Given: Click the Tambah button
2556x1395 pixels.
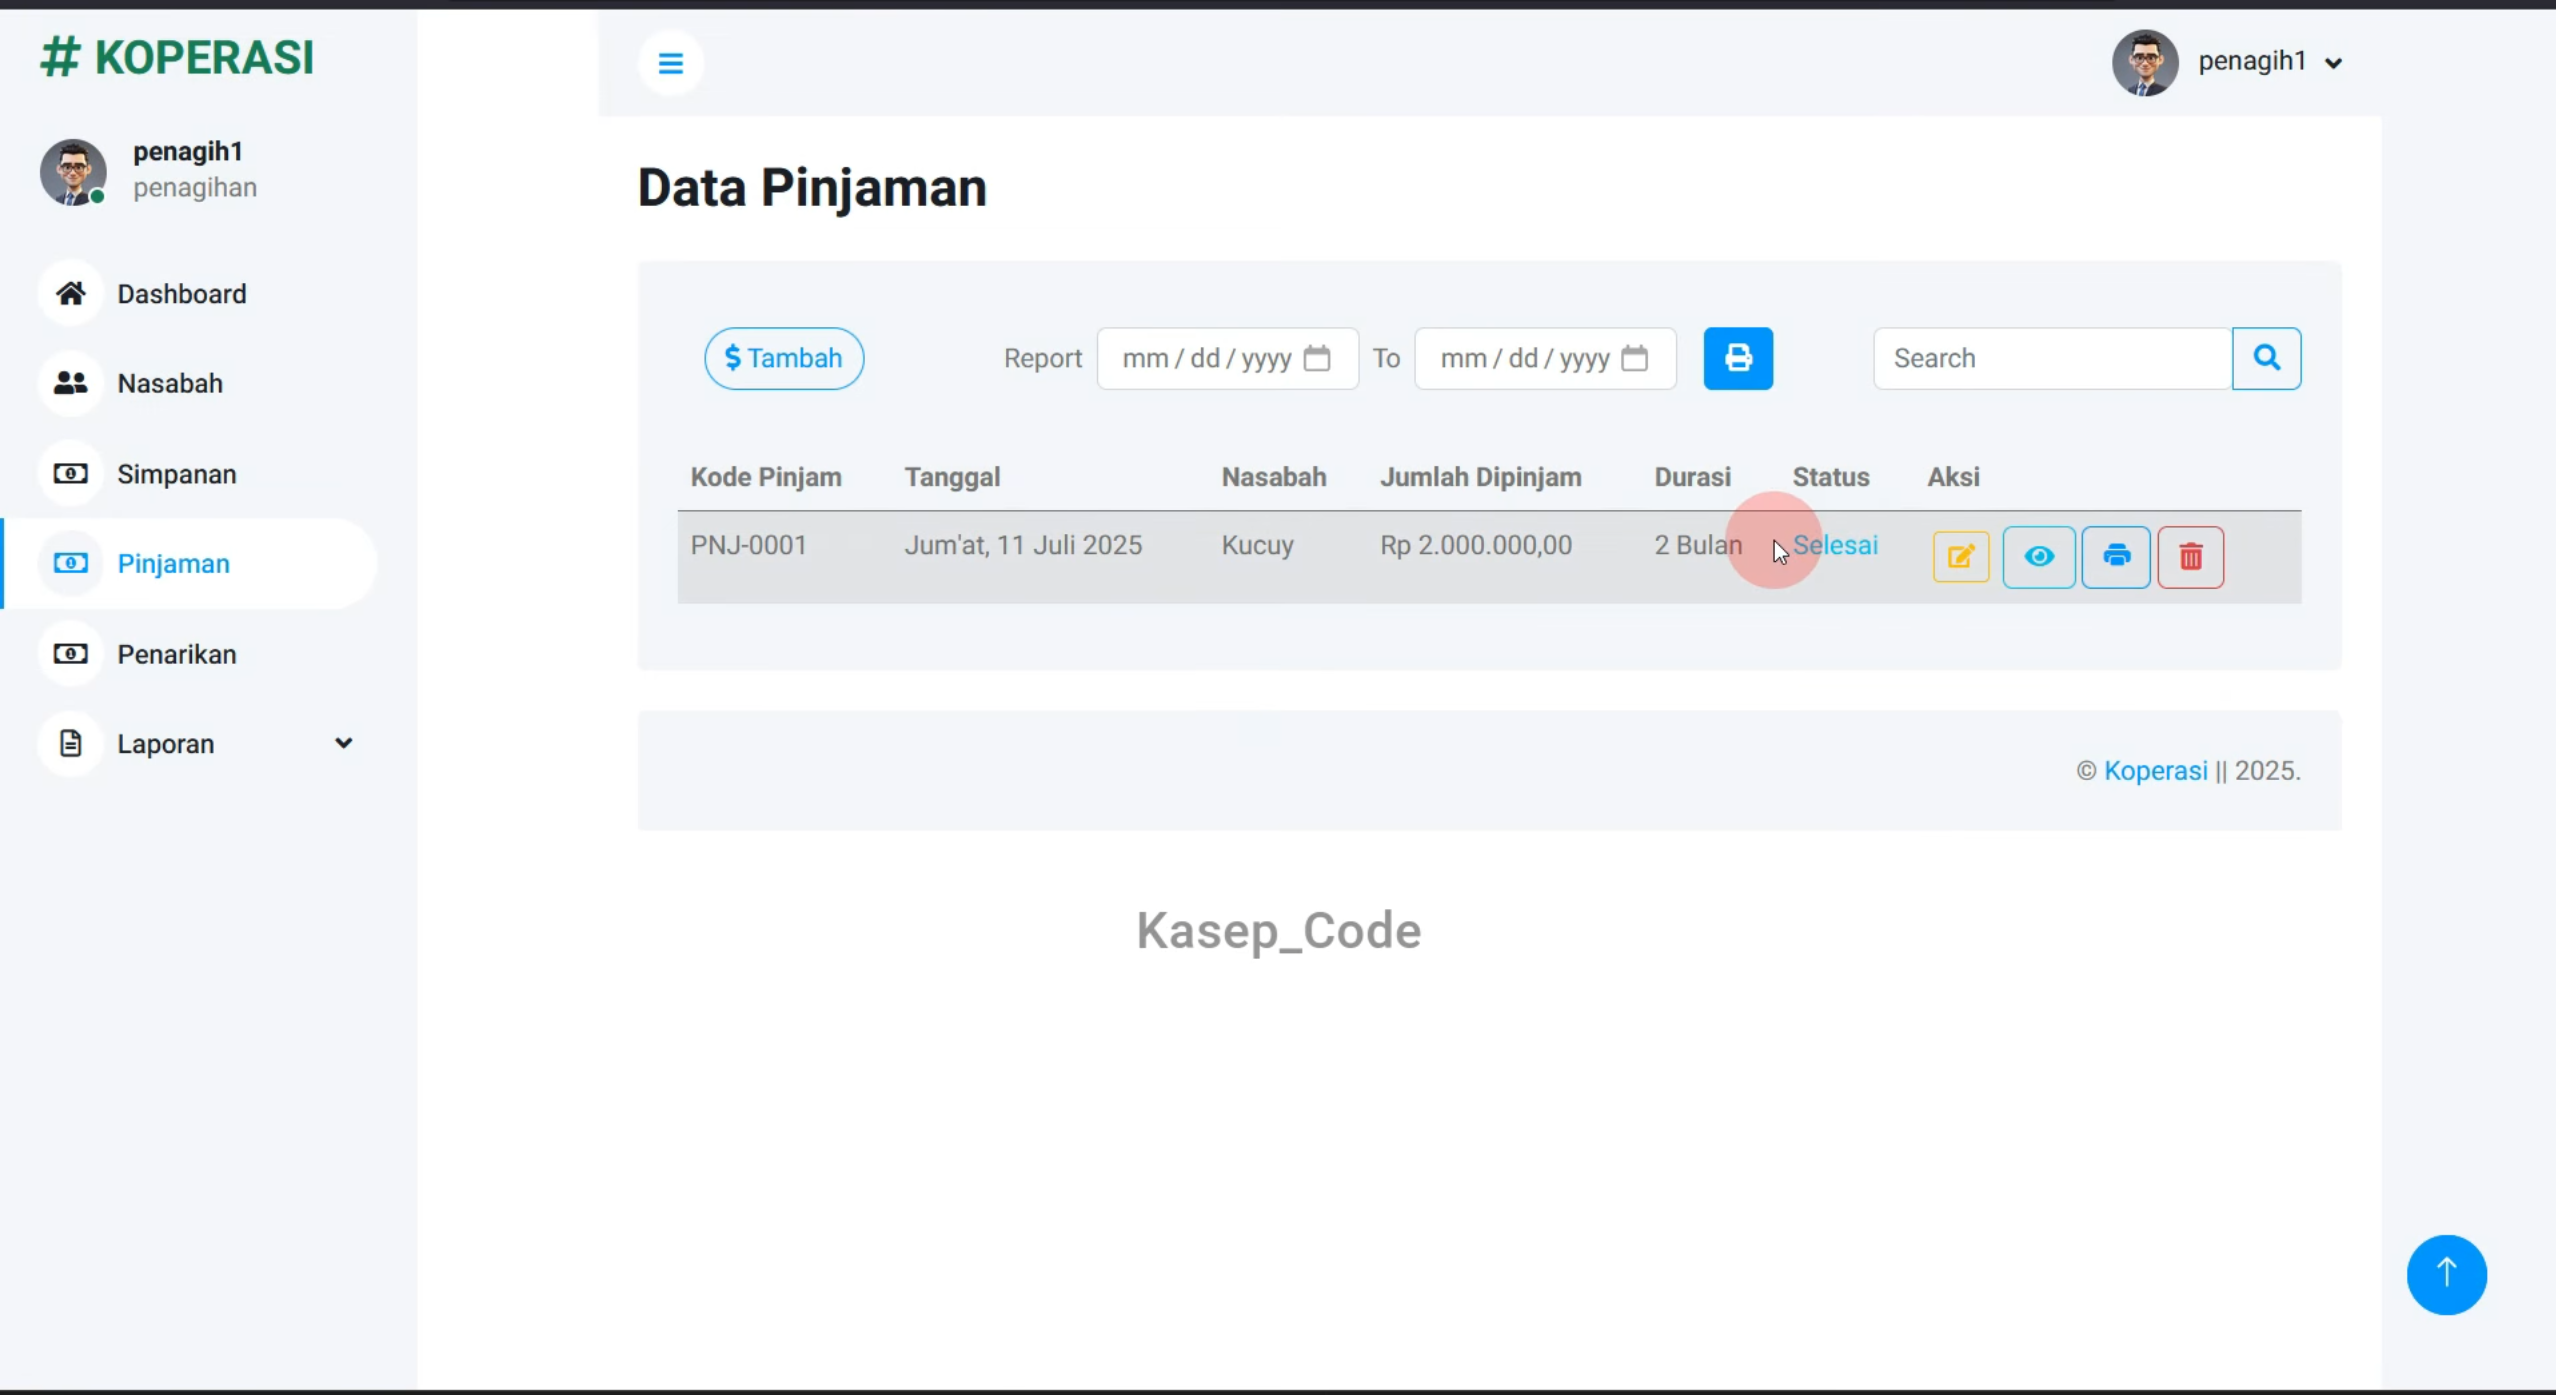Looking at the screenshot, I should 783,358.
